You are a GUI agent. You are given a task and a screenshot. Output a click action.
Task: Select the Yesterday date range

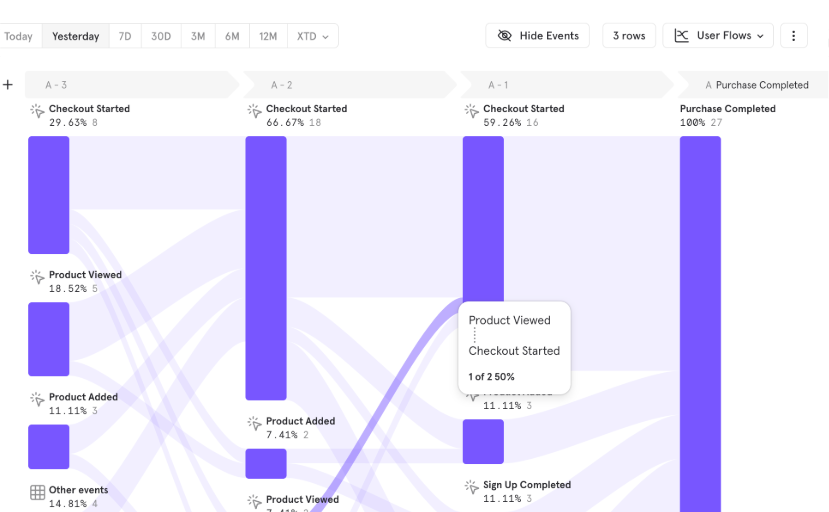click(x=76, y=36)
